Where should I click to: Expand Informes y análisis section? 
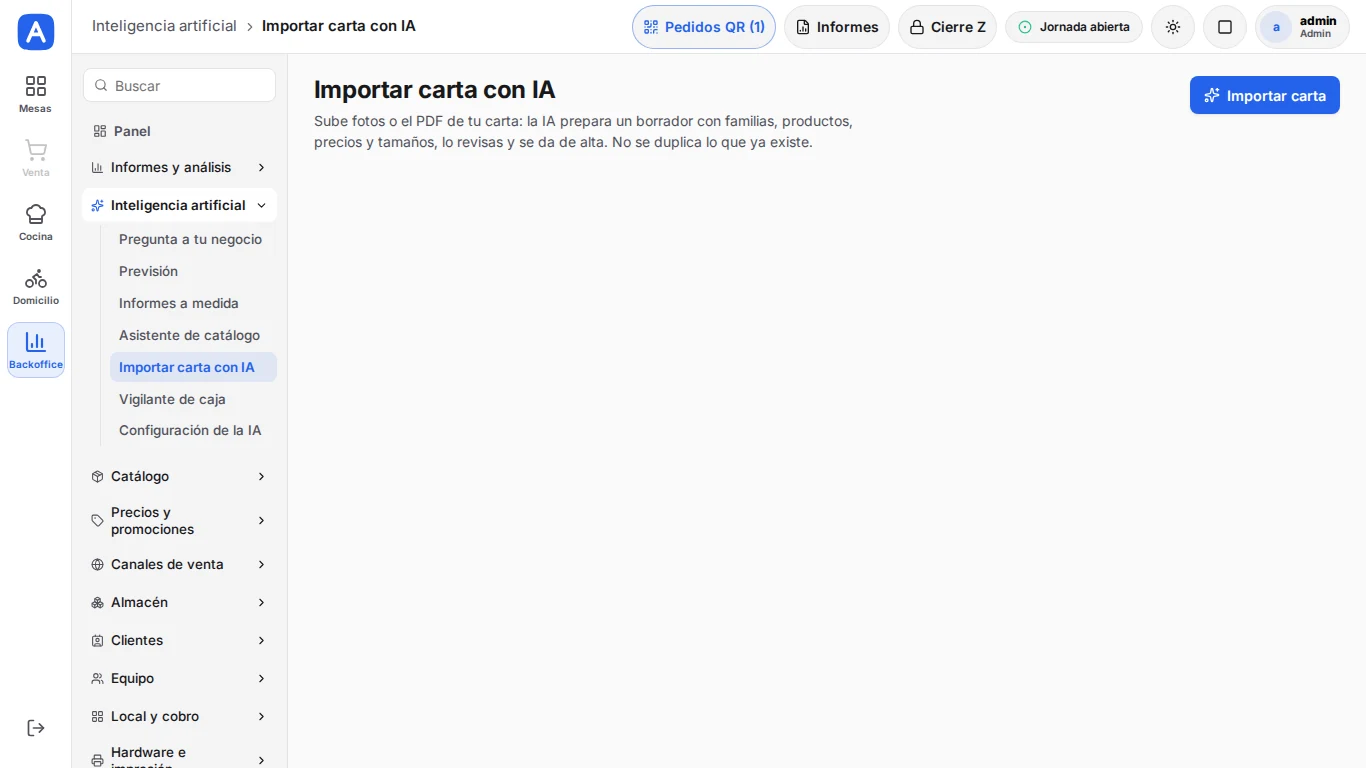(179, 167)
